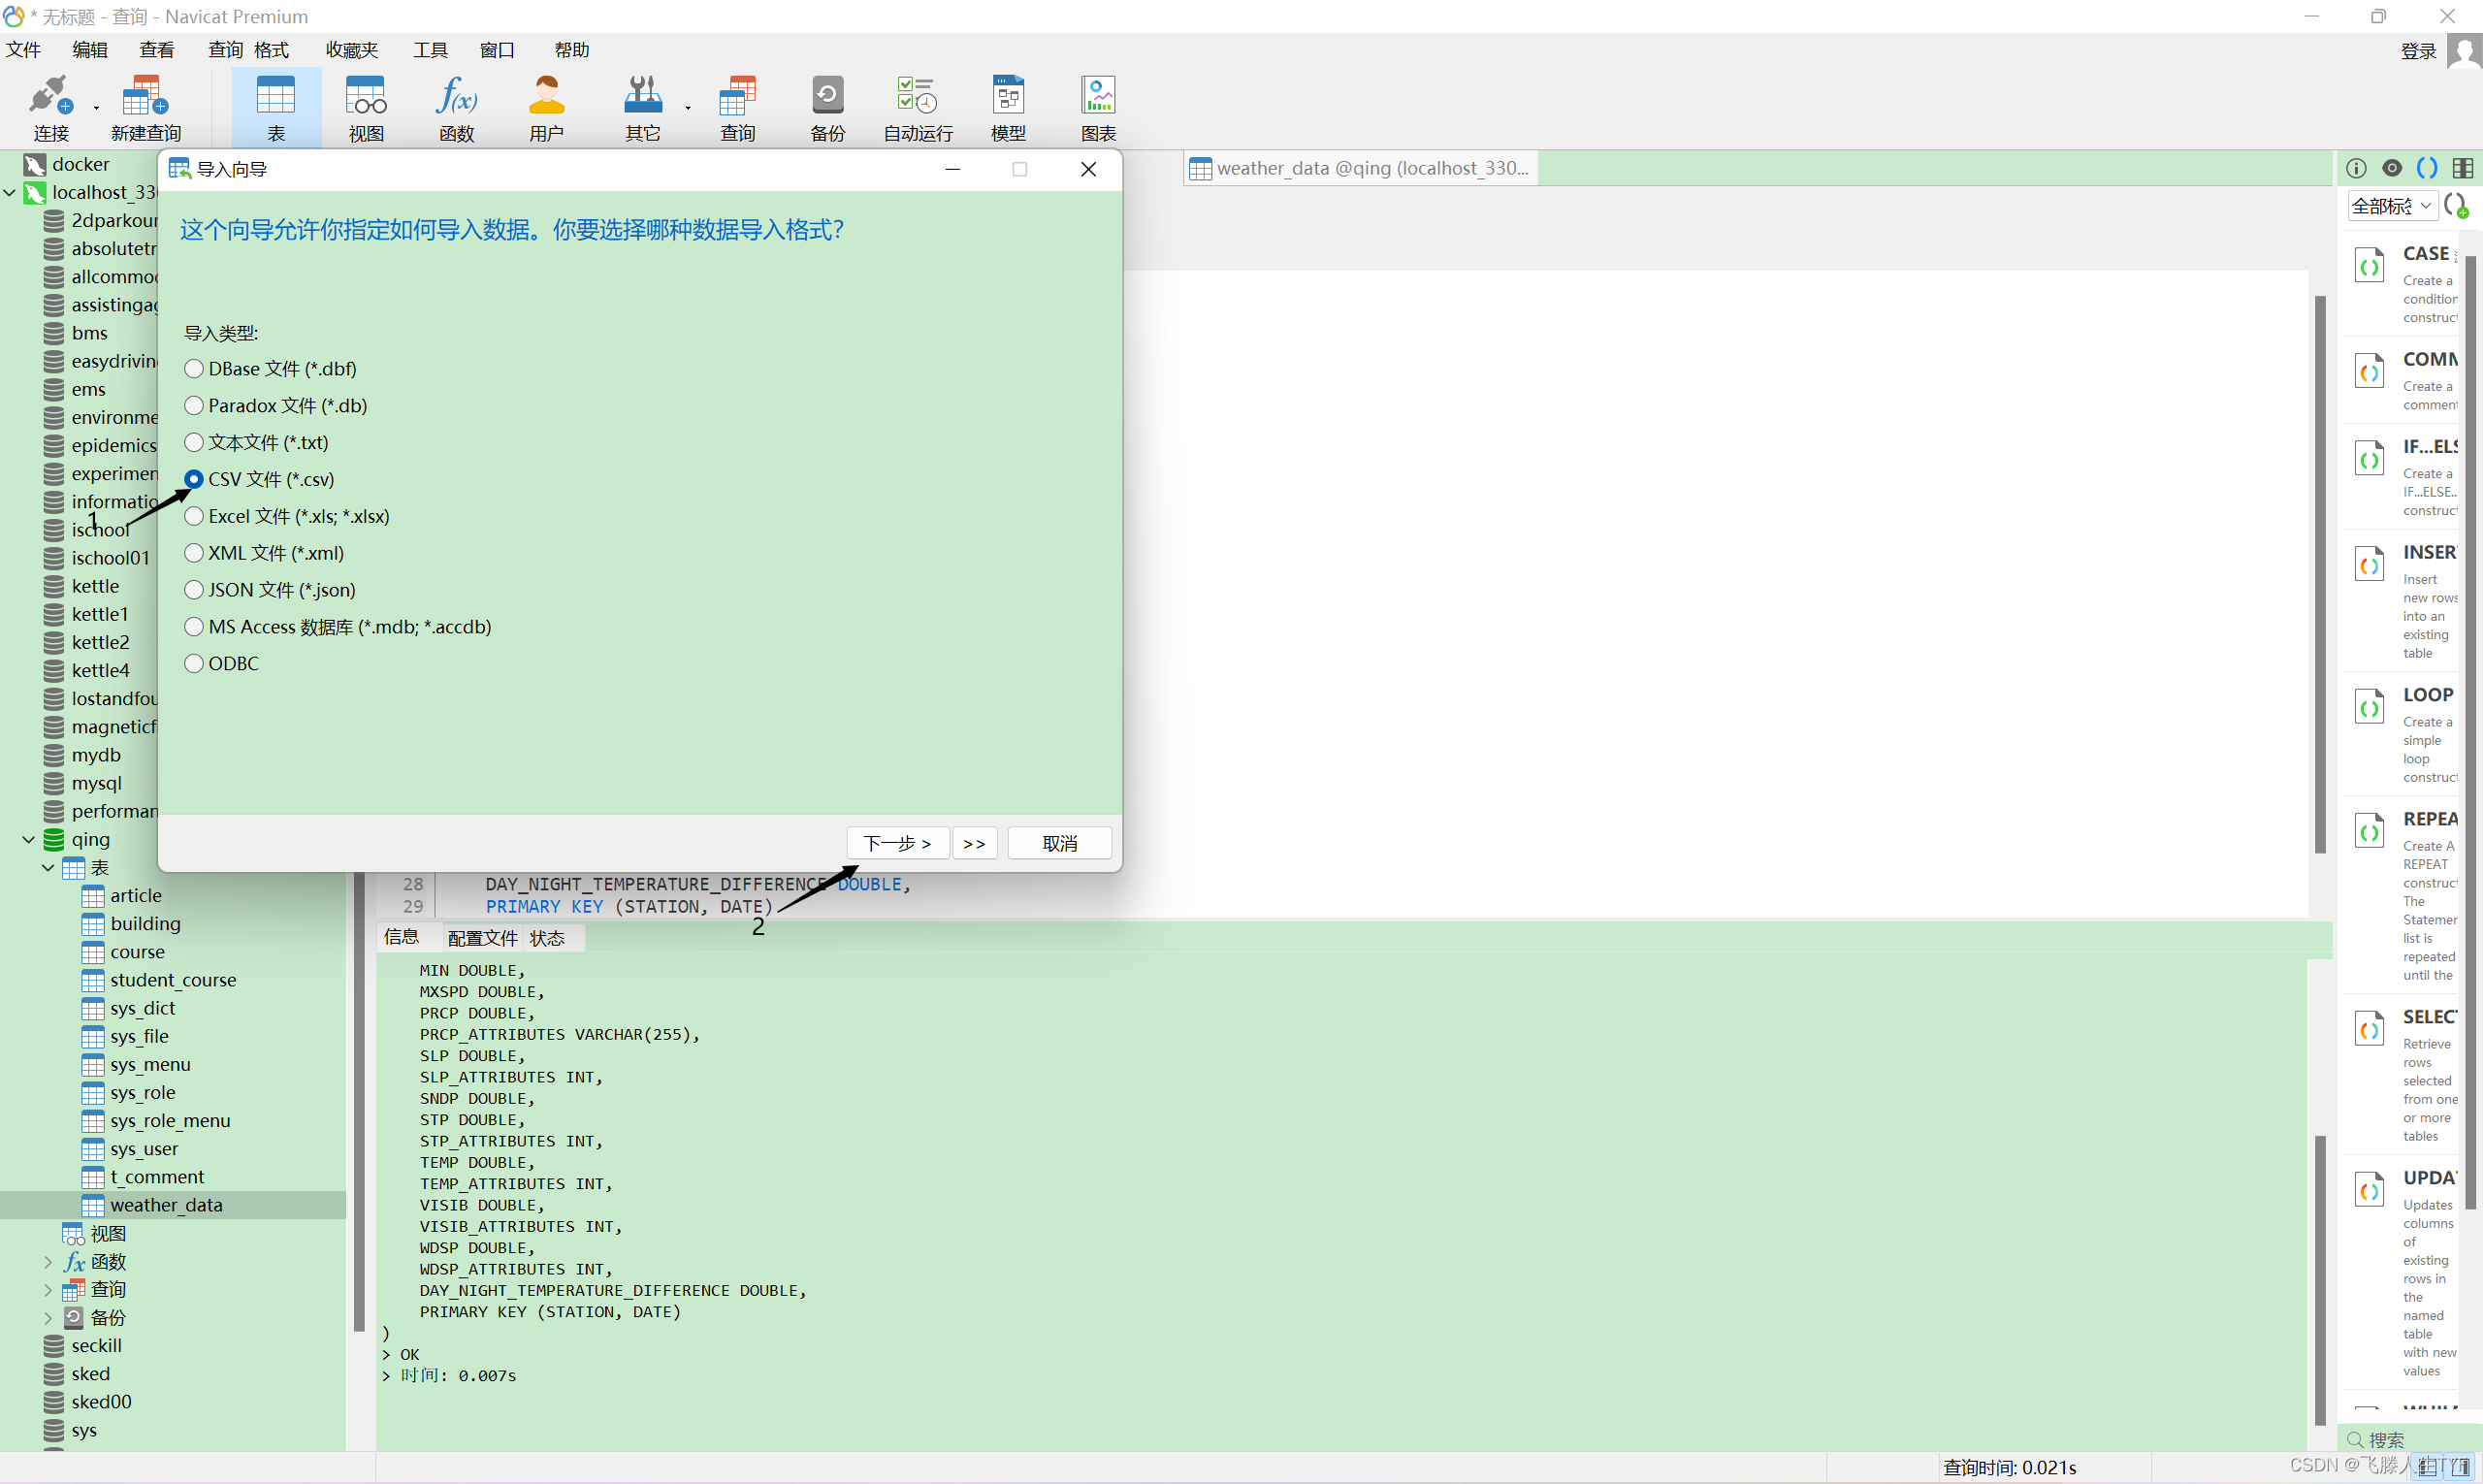2483x1484 pixels.
Task: Expand the qing database tree node
Action: pyautogui.click(x=28, y=839)
